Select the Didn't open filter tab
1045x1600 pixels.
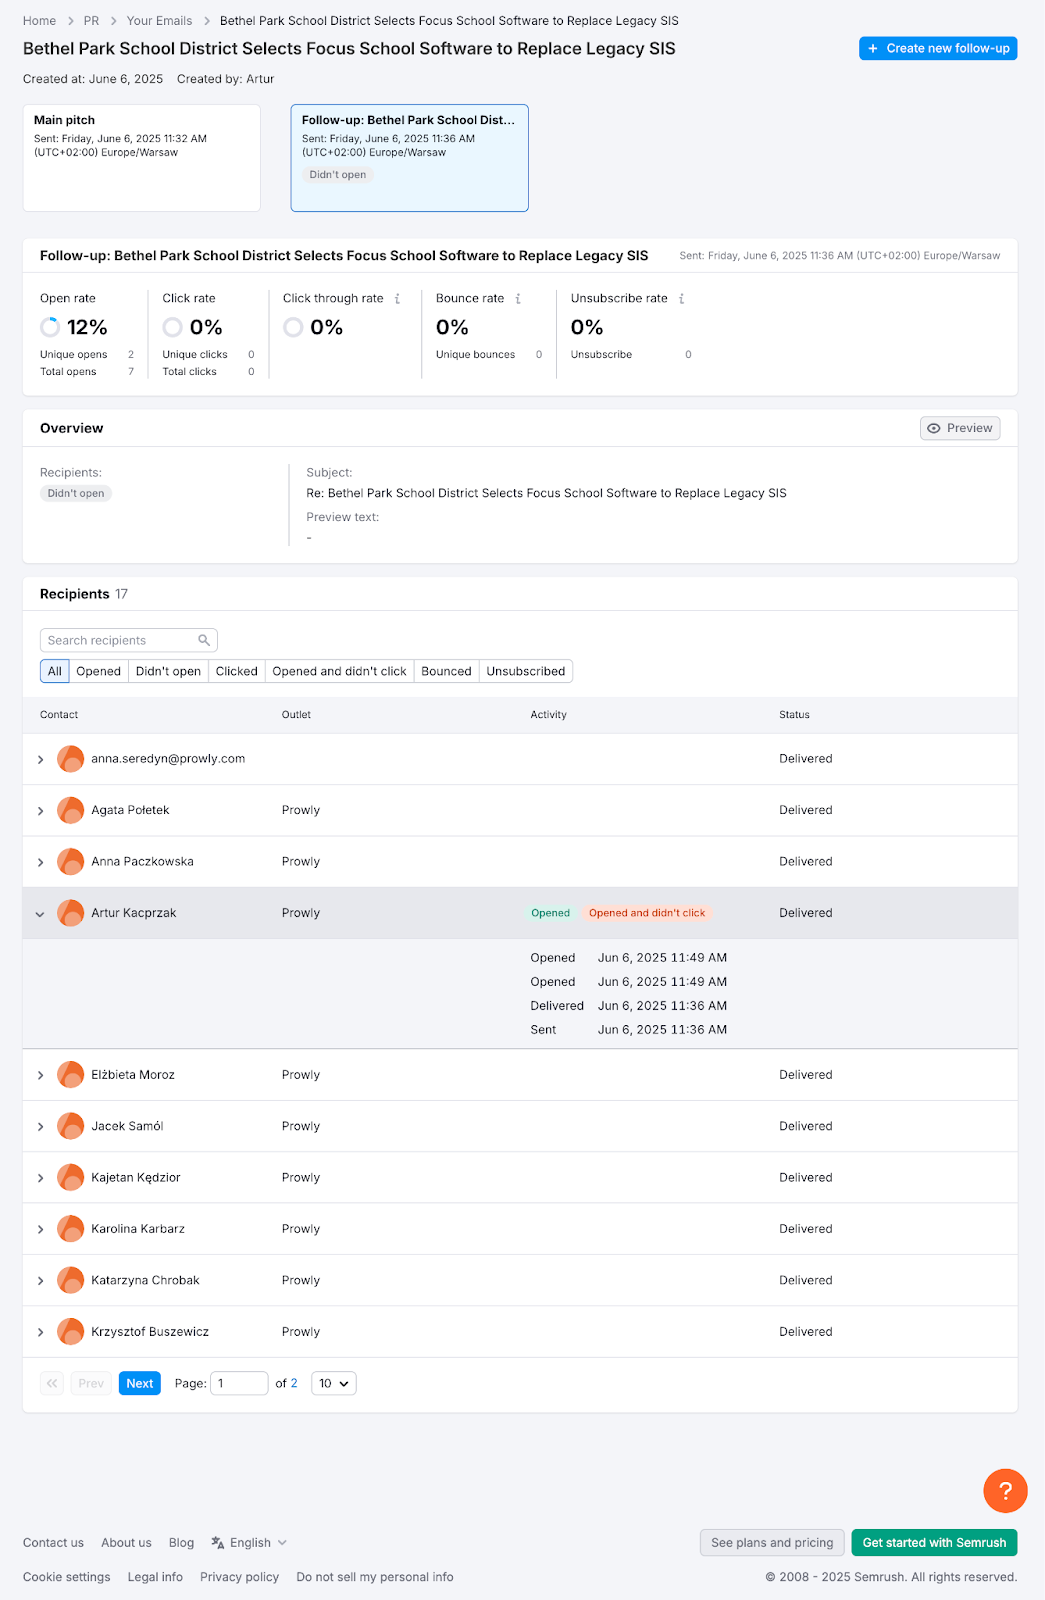[168, 671]
